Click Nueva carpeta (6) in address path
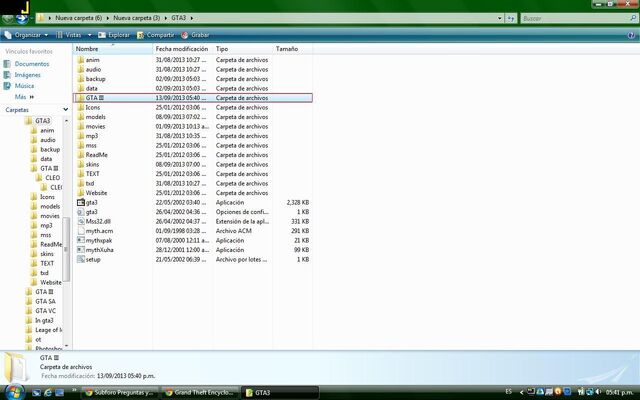The image size is (640, 400). click(78, 18)
